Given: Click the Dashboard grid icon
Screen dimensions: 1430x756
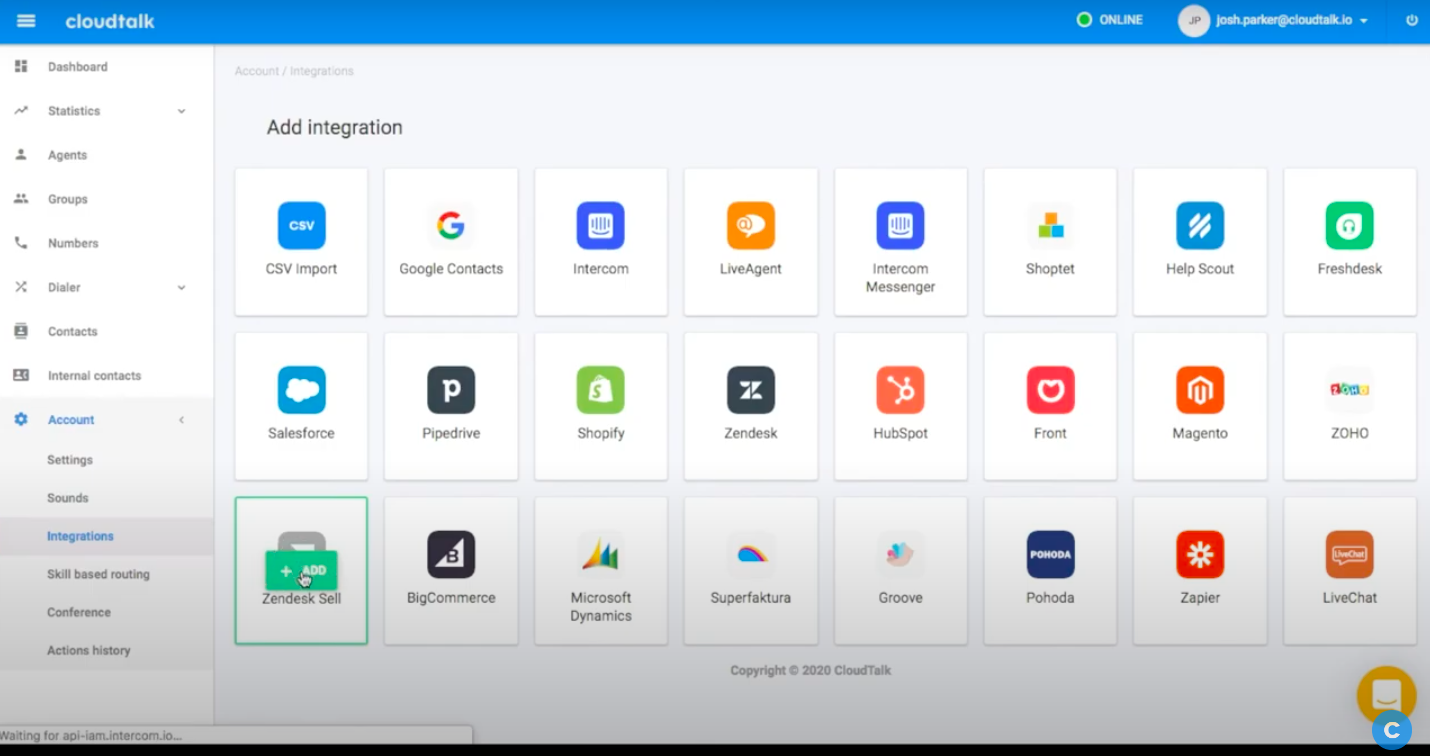Looking at the screenshot, I should point(21,66).
